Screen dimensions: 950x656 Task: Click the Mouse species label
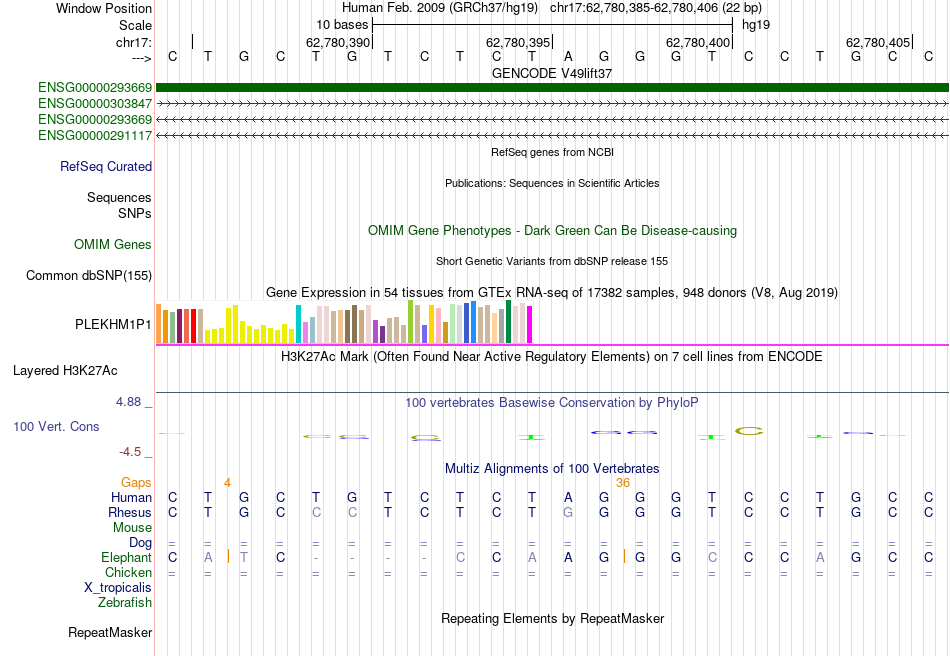(x=133, y=528)
